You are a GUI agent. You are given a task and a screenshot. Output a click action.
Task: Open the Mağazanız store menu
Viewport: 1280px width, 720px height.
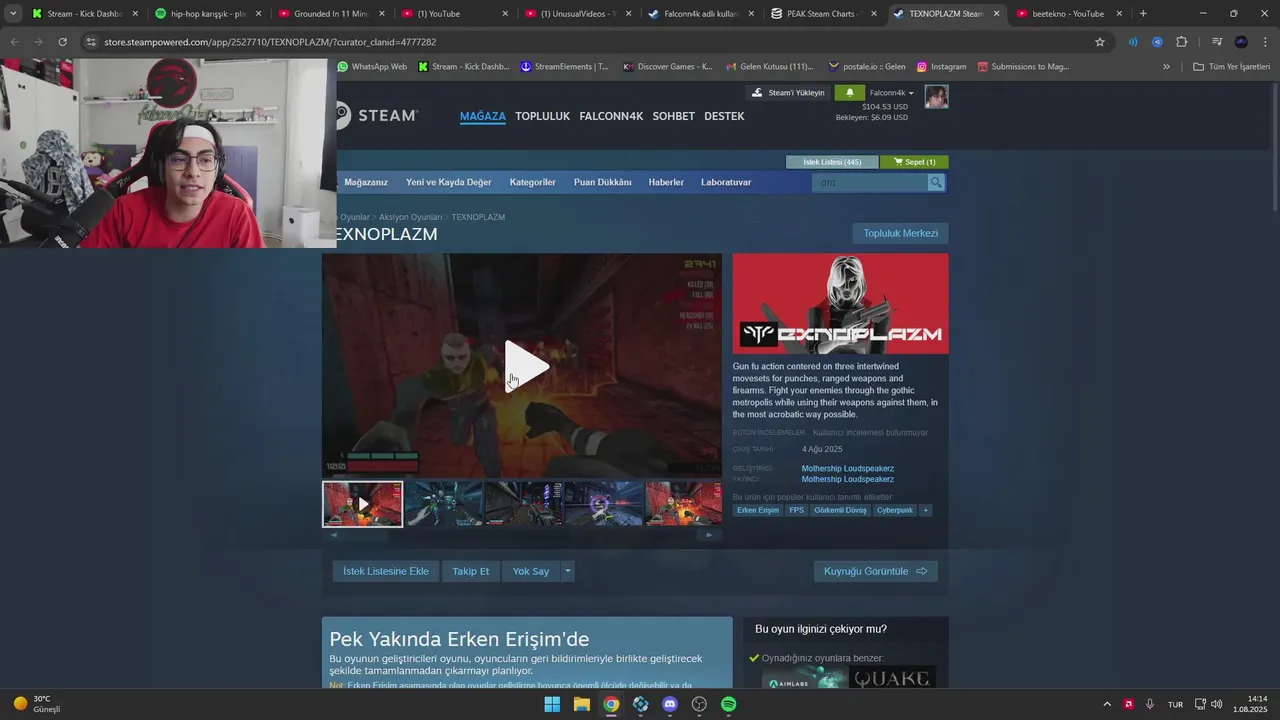coord(366,182)
